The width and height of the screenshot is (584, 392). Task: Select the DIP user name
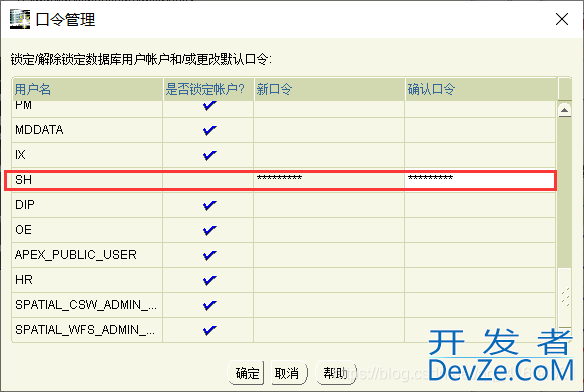(25, 205)
